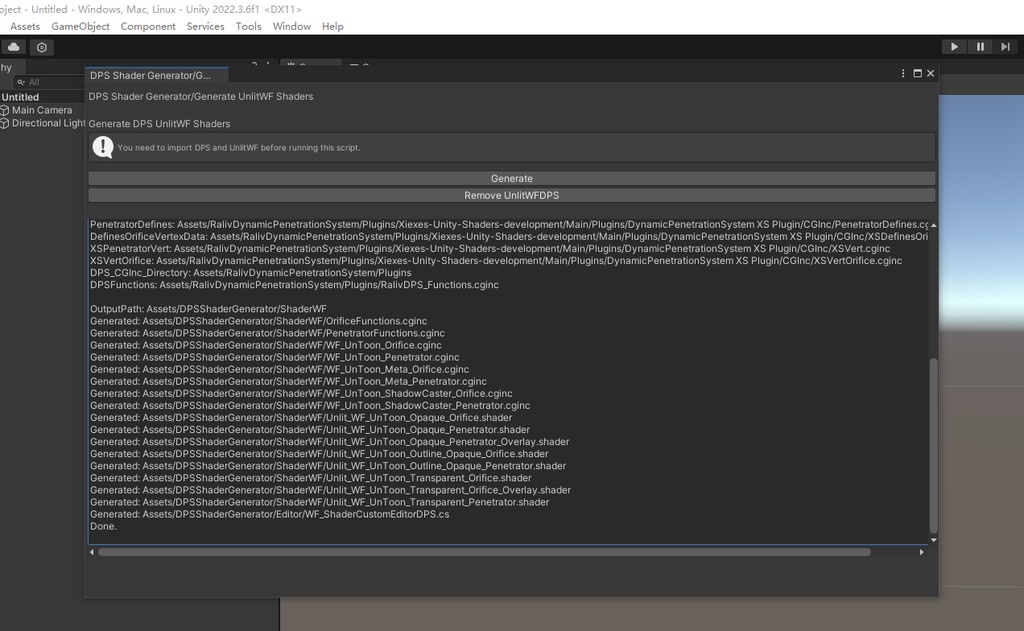
Task: Click the 'DPS_CGInc_Directory:' log line
Action: [251, 272]
